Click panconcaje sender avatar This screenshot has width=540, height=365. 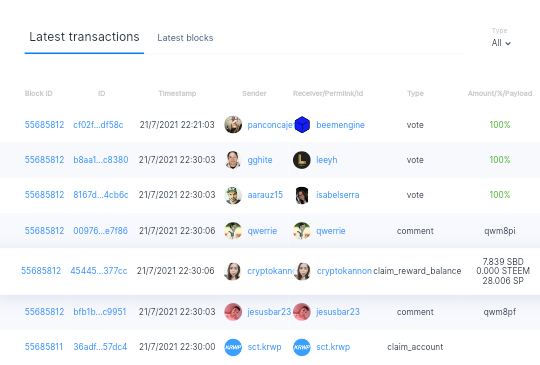click(x=233, y=125)
